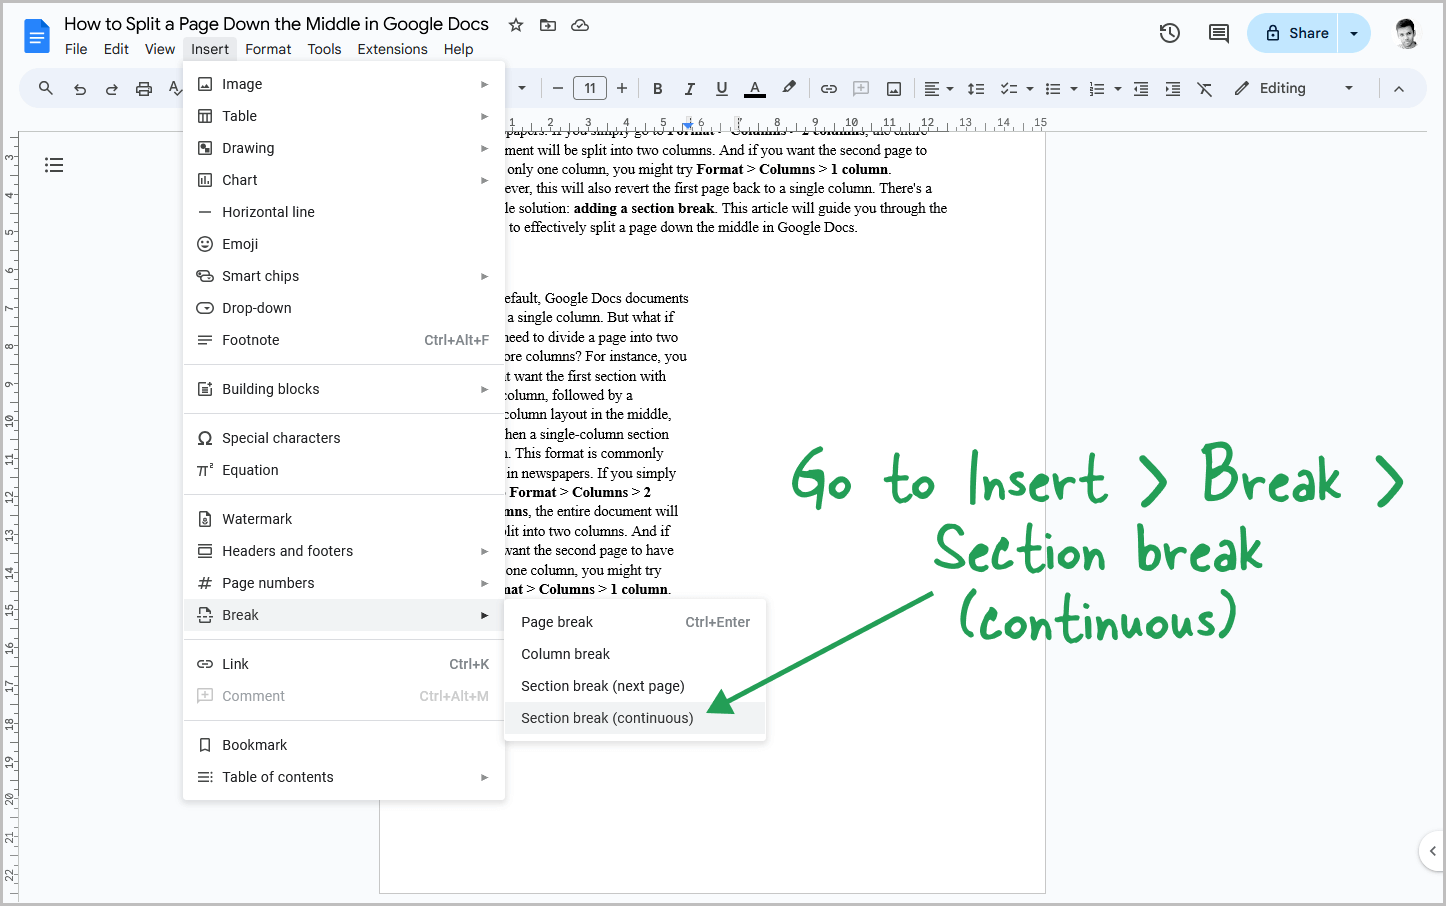Show the document outline
Viewport: 1446px width, 906px height.
coord(54,165)
